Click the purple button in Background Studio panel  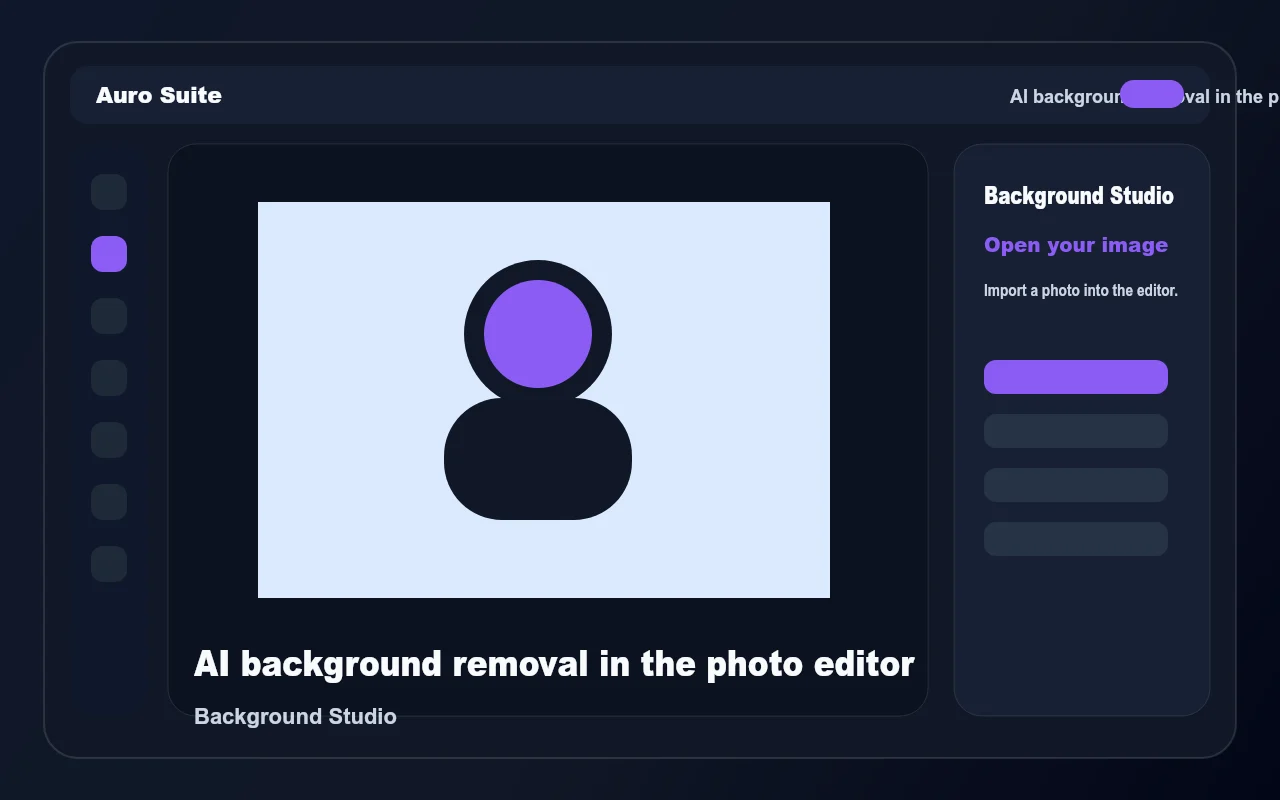point(1076,377)
